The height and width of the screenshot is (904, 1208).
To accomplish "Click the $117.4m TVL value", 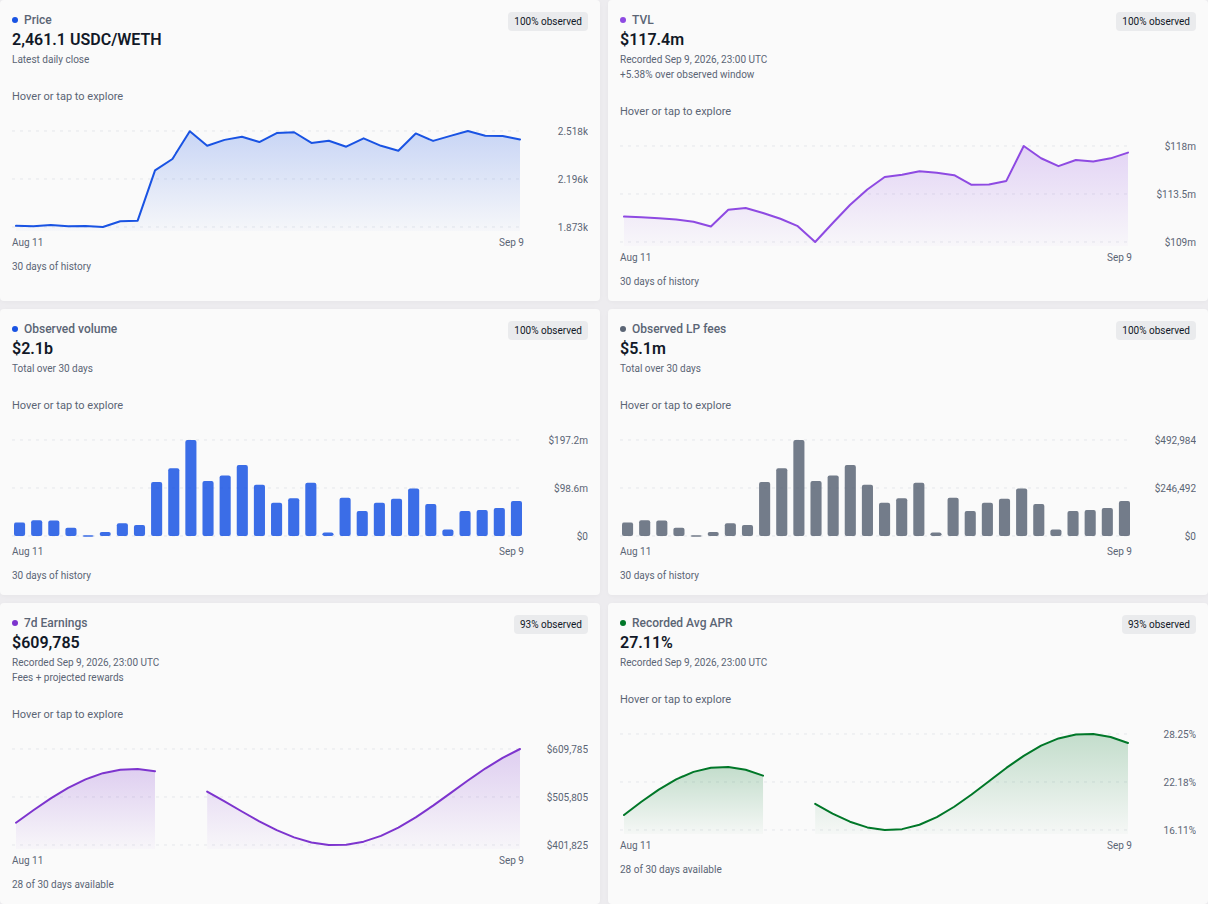I will (652, 40).
